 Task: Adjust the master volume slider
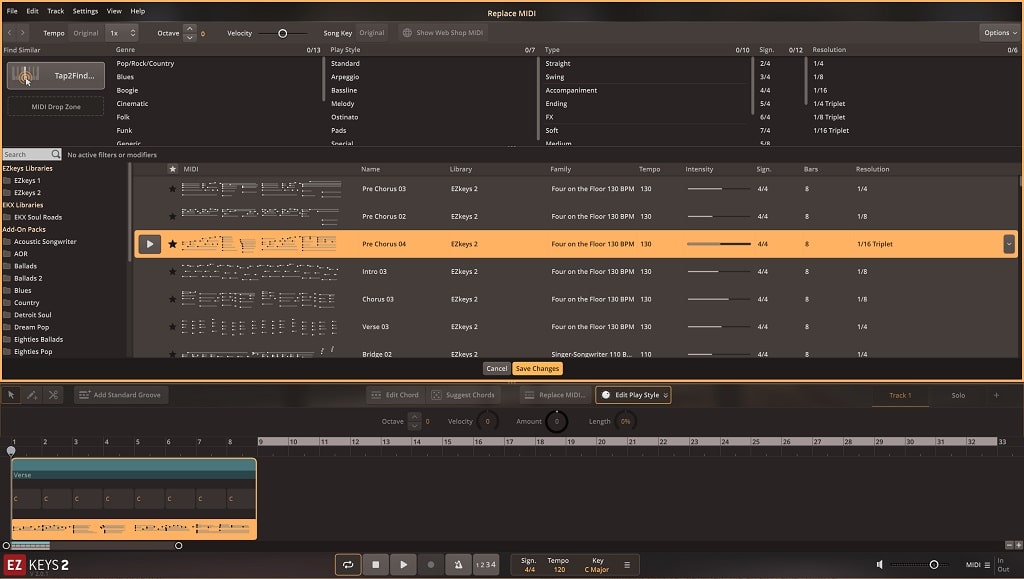click(934, 565)
